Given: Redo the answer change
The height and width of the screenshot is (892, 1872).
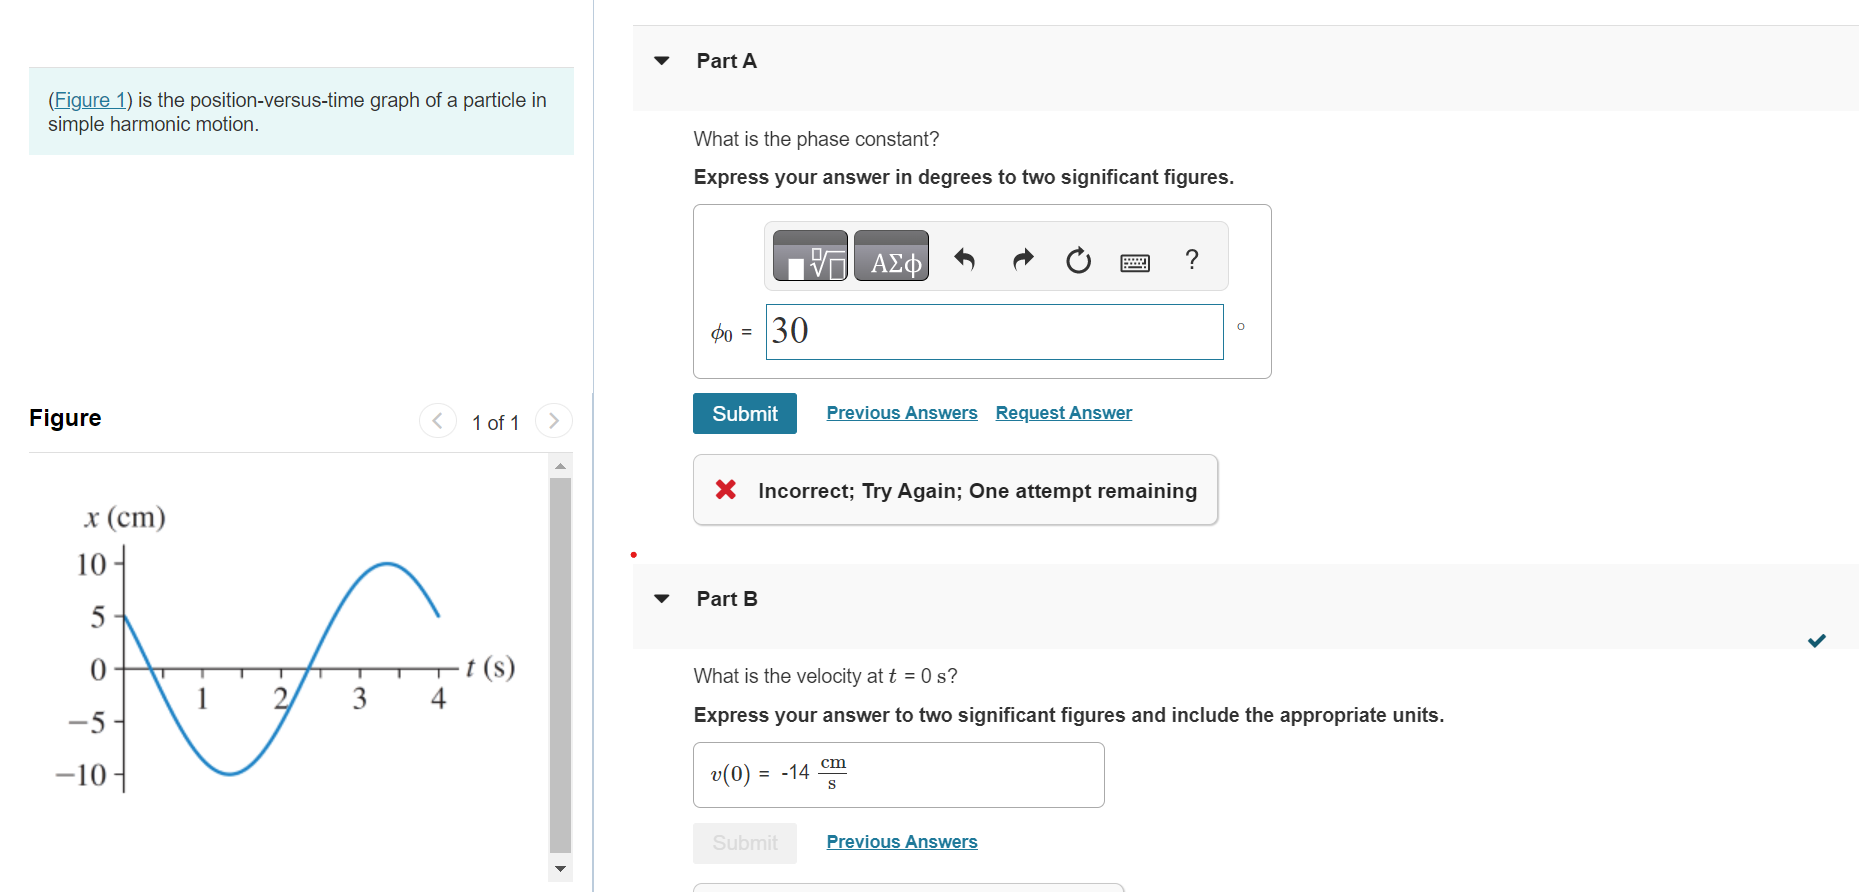Looking at the screenshot, I should coord(1022,259).
